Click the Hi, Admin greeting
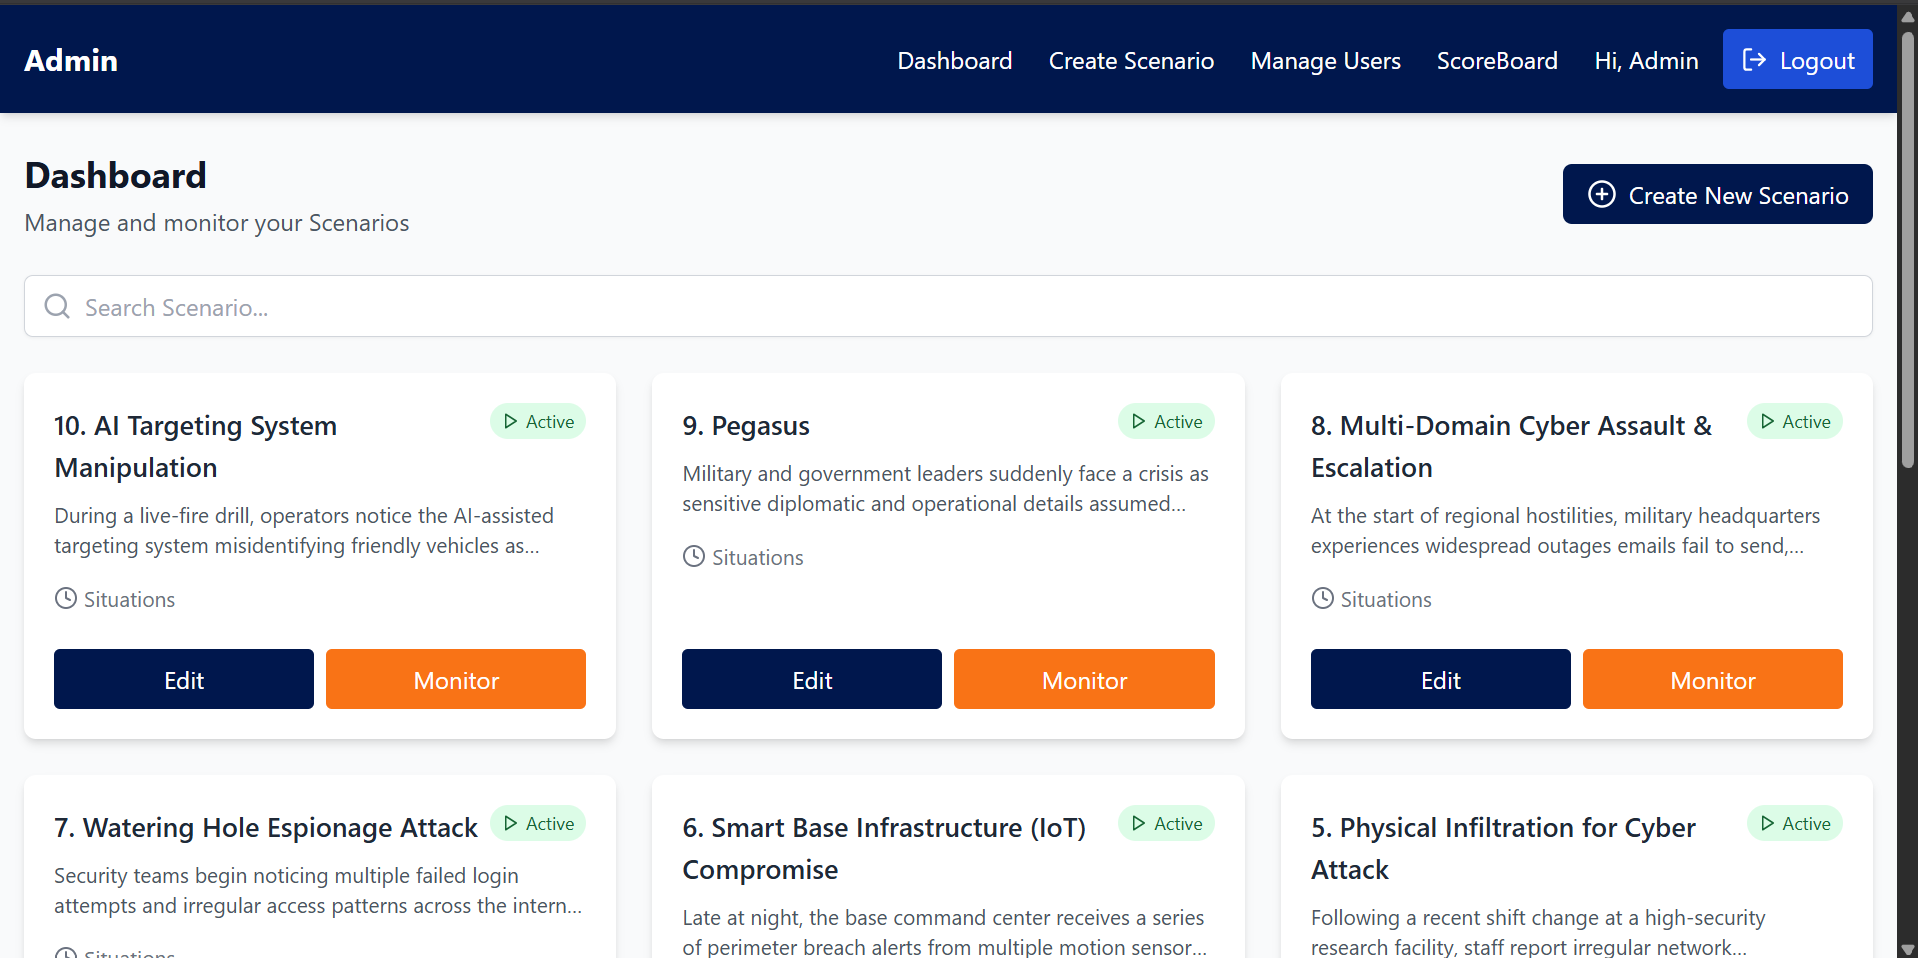Viewport: 1918px width, 958px height. pyautogui.click(x=1646, y=61)
